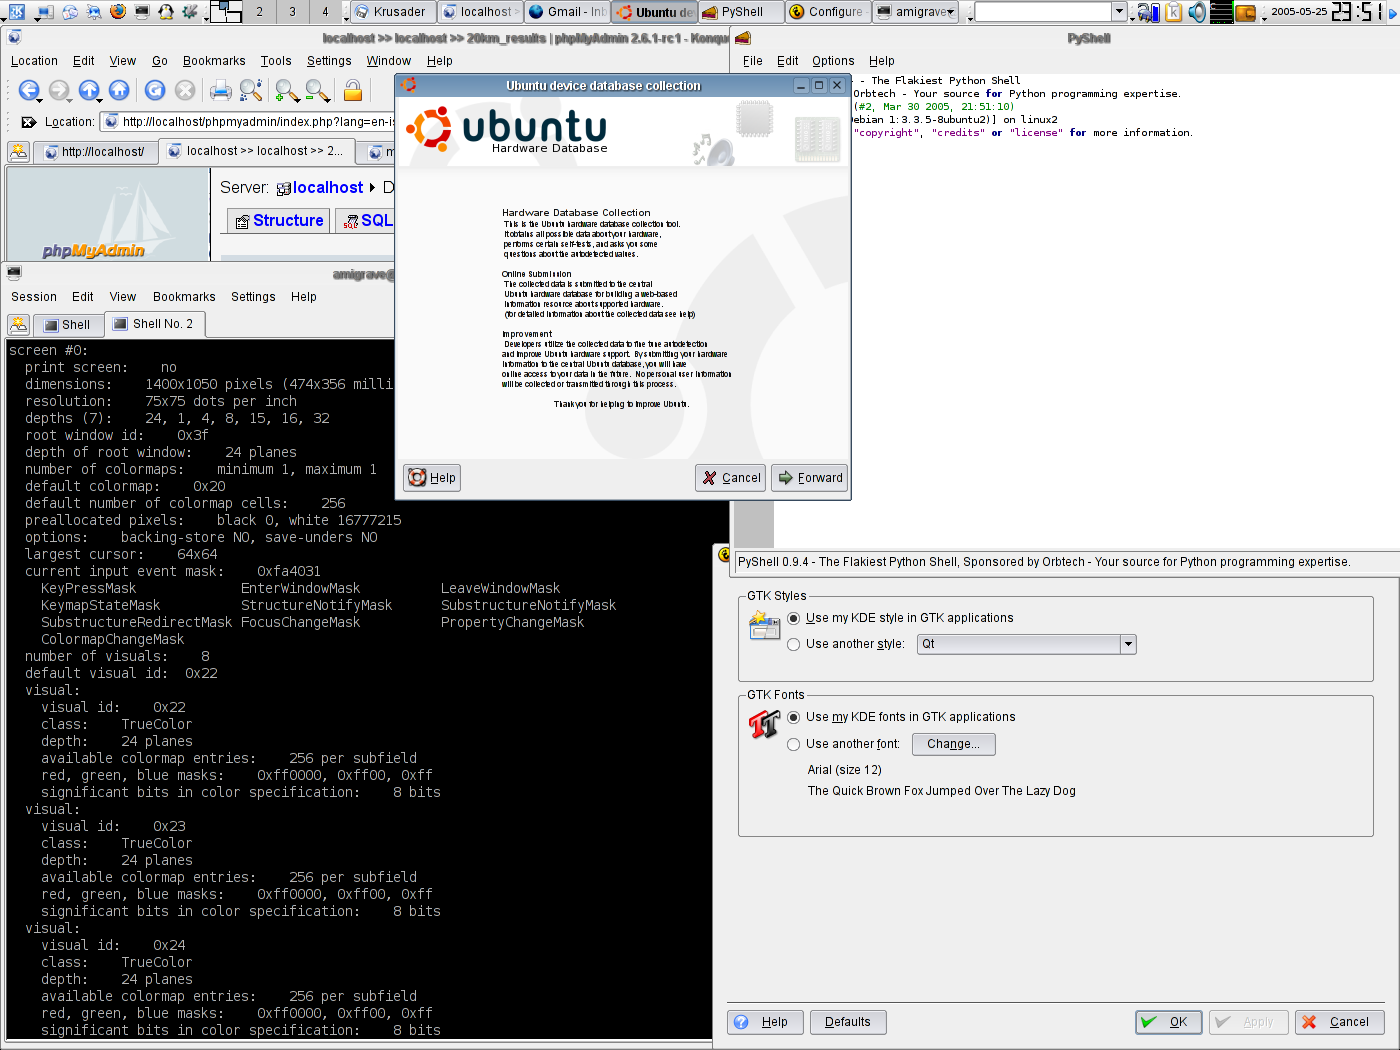Click Help in GTK config dialog
This screenshot has height=1050, width=1400.
click(765, 1022)
